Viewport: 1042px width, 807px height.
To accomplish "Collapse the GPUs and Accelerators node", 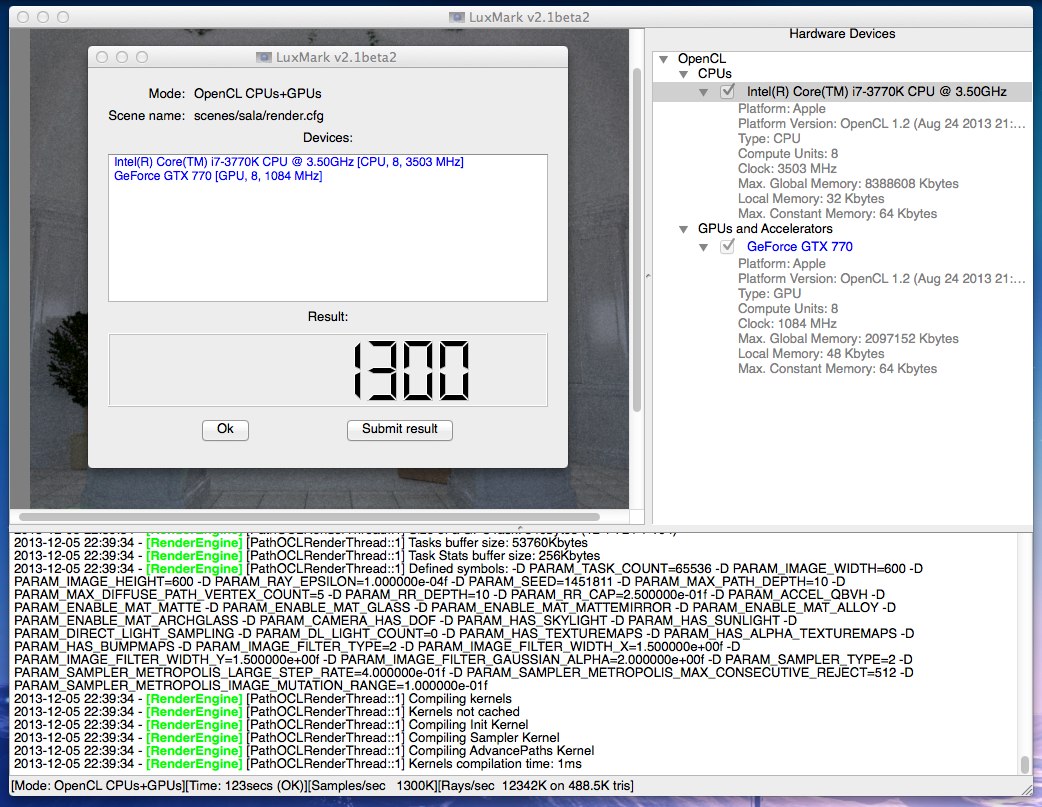I will (x=683, y=229).
